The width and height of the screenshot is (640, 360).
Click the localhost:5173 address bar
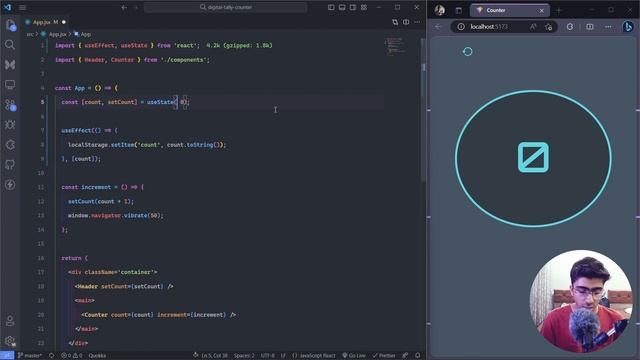click(x=489, y=27)
